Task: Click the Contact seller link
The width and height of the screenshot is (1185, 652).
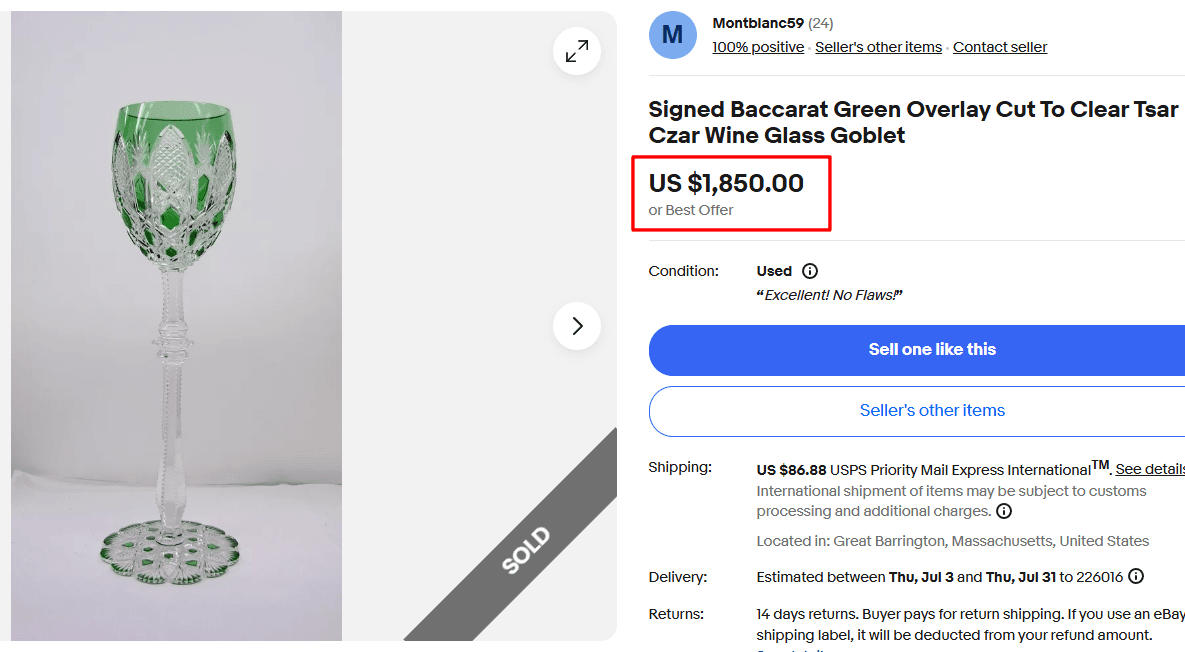Action: click(x=1000, y=47)
